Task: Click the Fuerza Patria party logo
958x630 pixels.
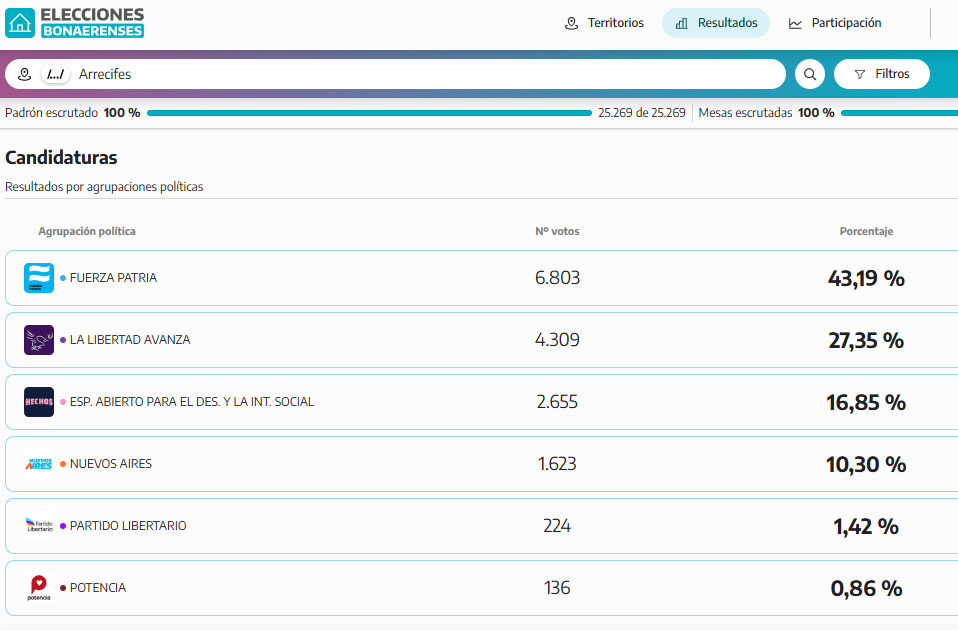Action: click(39, 278)
